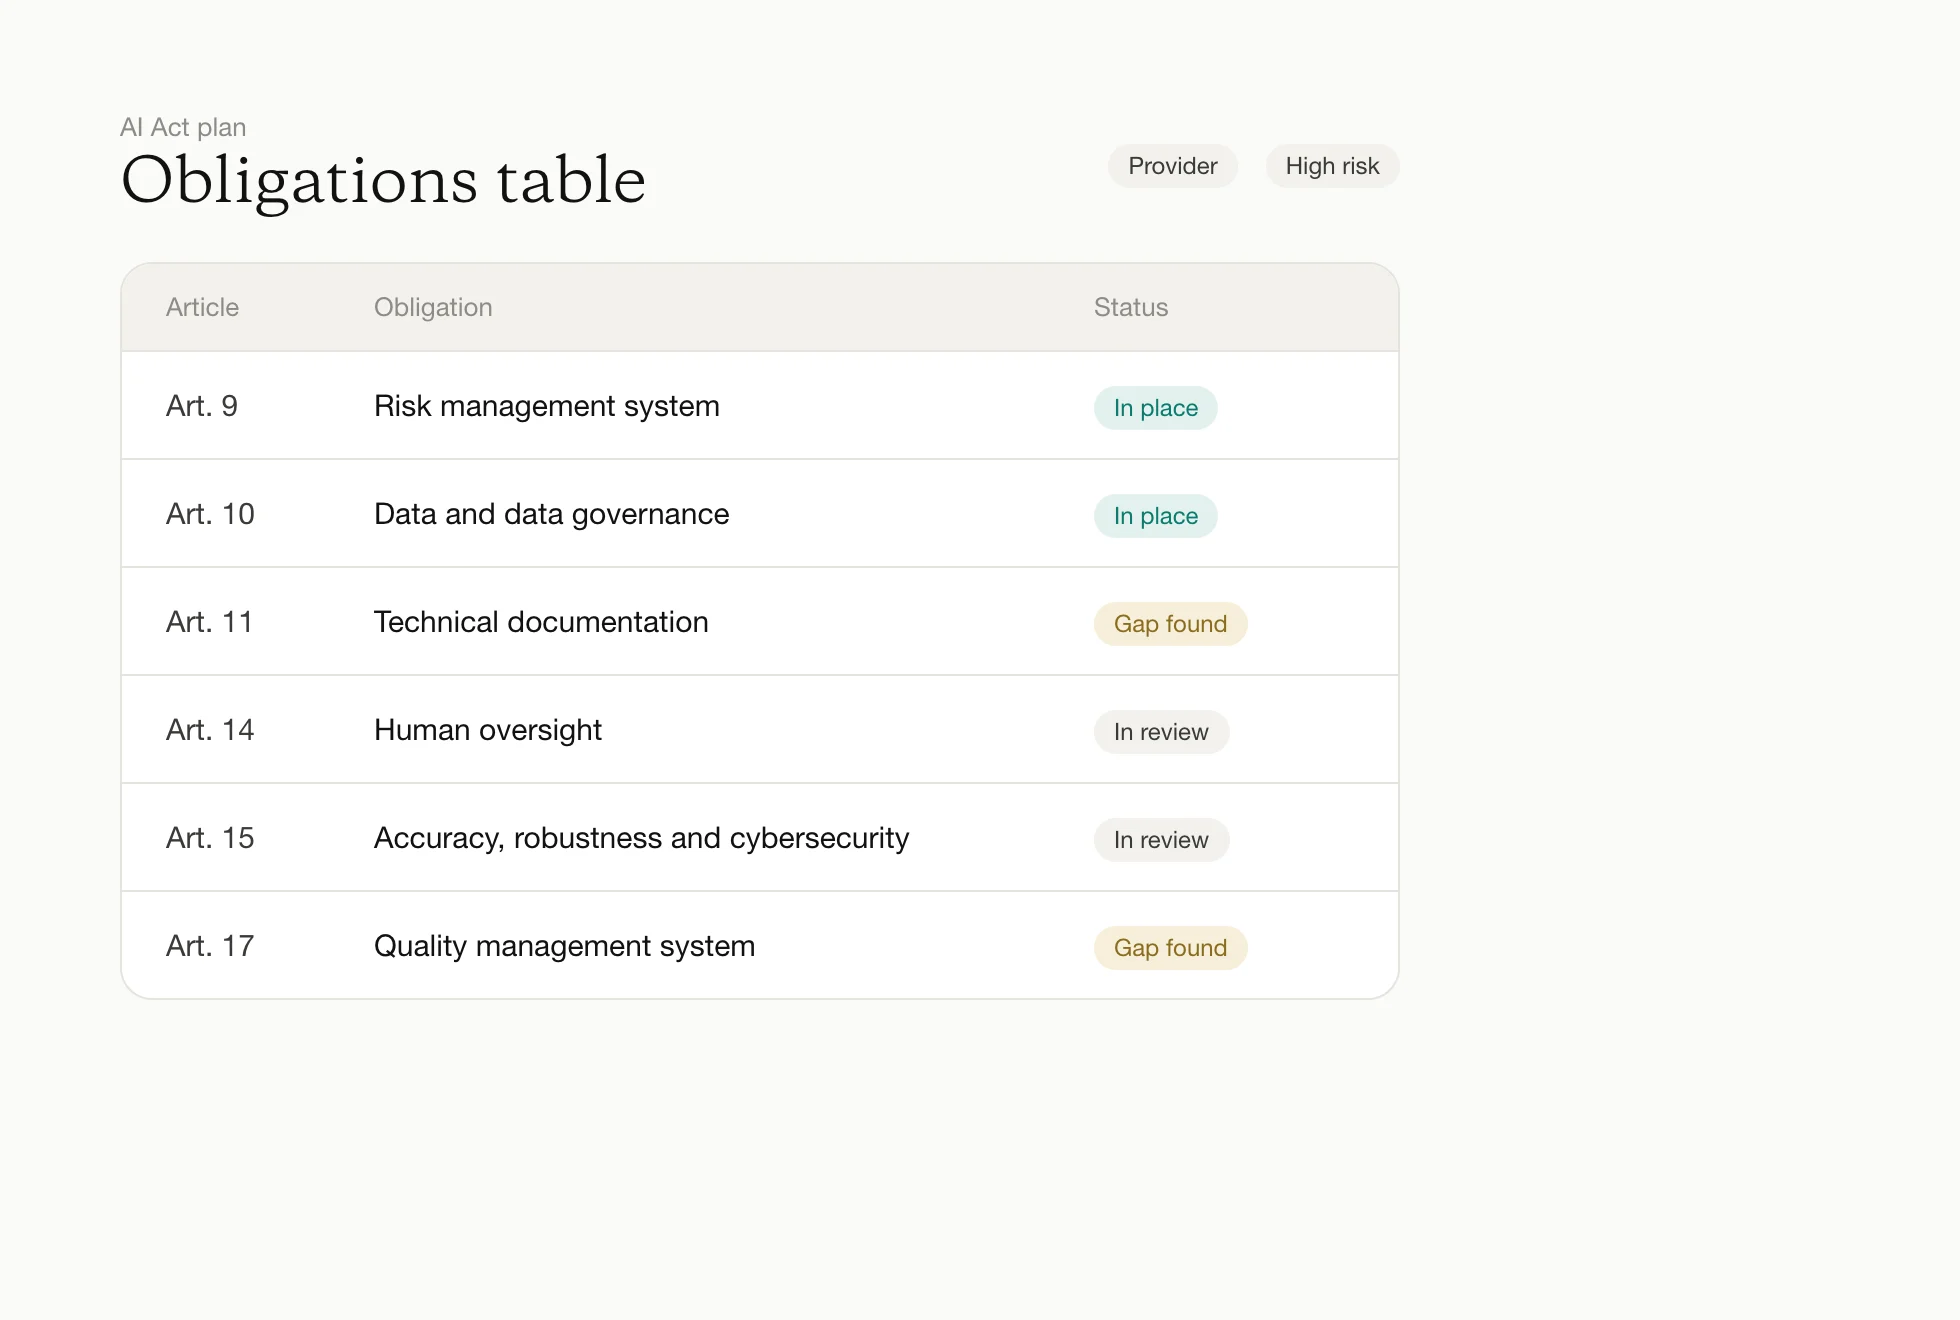
Task: Open Quality management system obligation
Action: (565, 946)
